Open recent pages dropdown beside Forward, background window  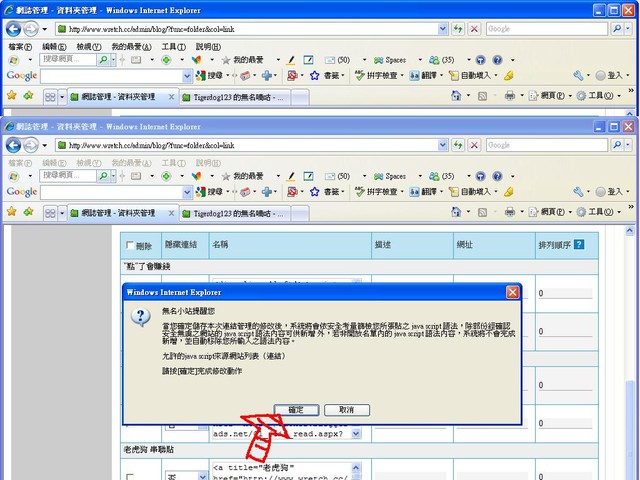point(44,29)
